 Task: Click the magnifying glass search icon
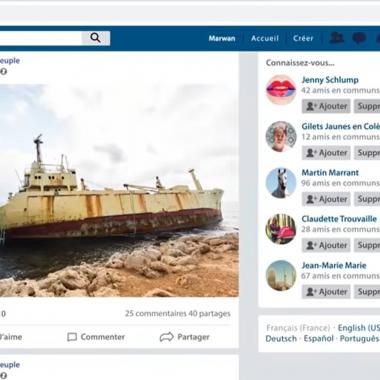click(x=95, y=38)
